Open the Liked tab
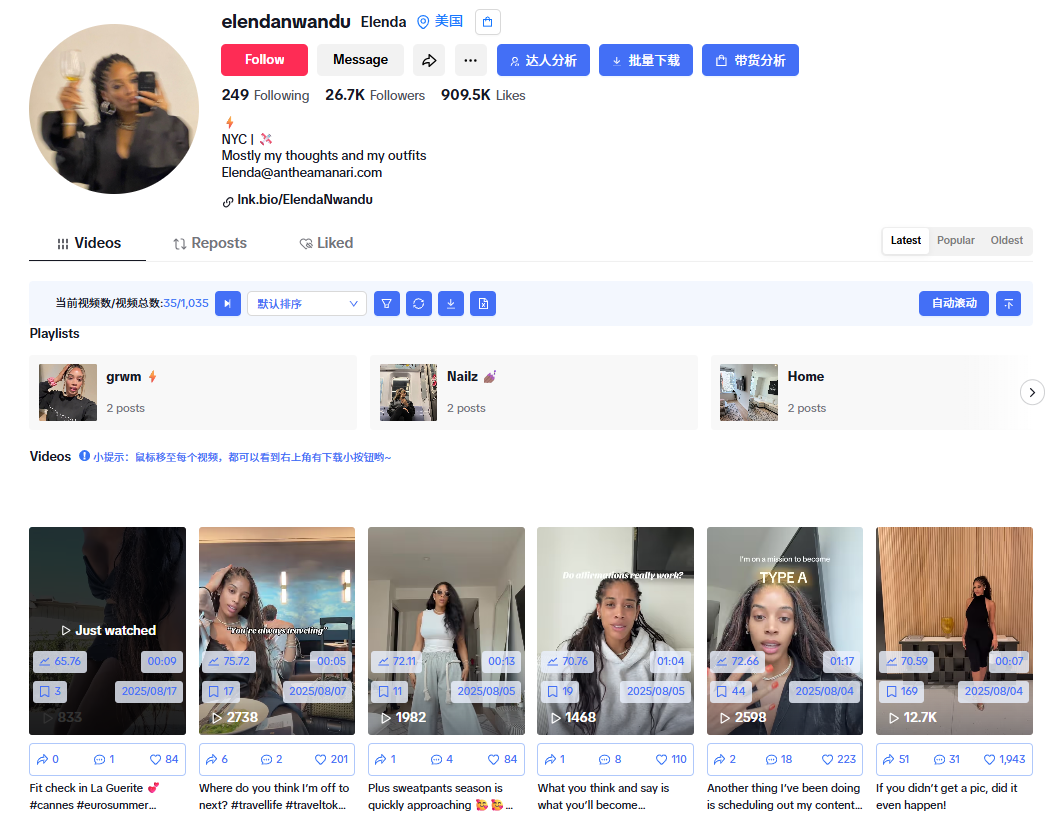Image resolution: width=1050 pixels, height=825 pixels. 326,242
